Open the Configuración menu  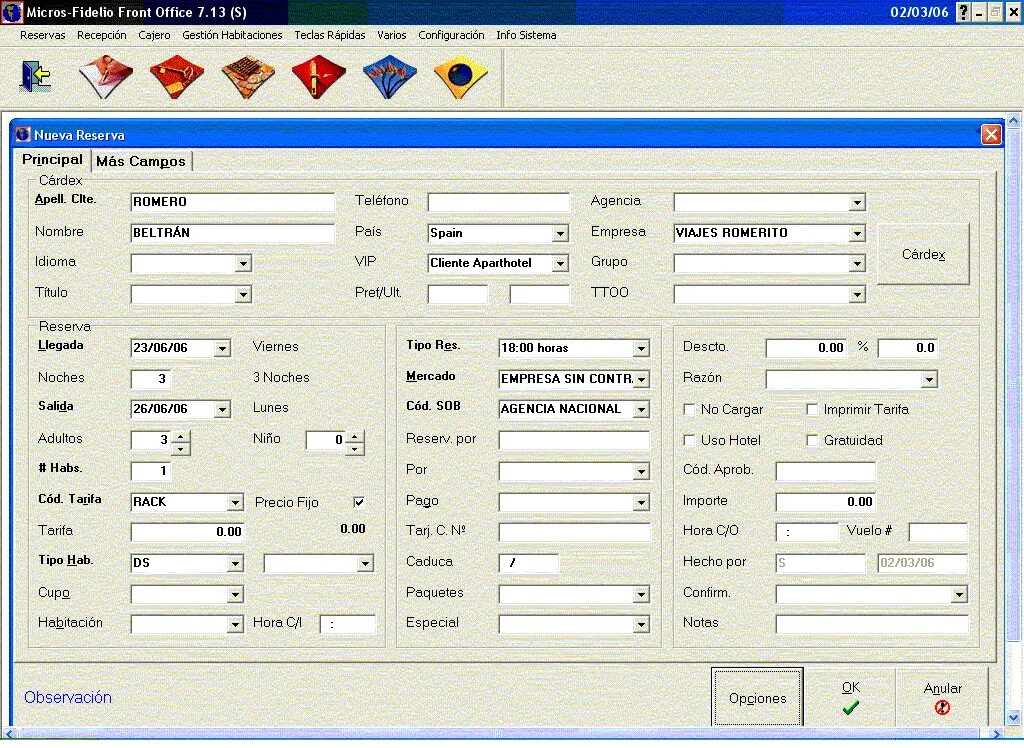[x=451, y=35]
